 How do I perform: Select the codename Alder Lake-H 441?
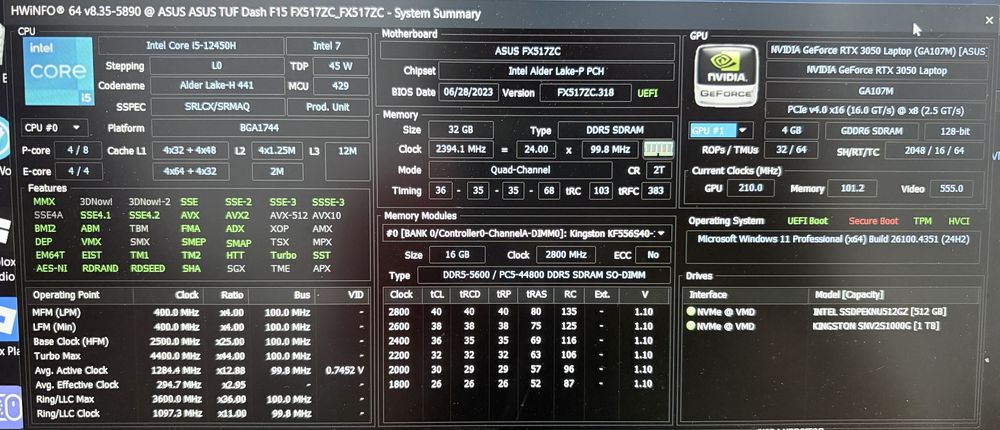coord(217,86)
